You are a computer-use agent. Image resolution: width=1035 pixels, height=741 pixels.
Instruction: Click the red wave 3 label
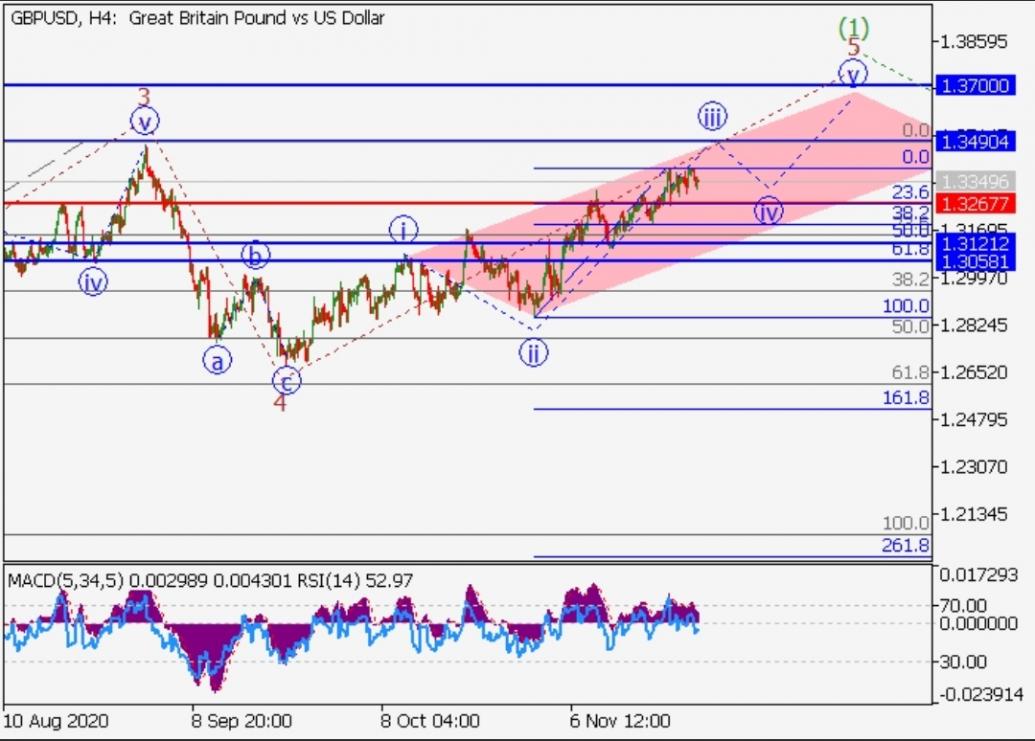(x=144, y=98)
